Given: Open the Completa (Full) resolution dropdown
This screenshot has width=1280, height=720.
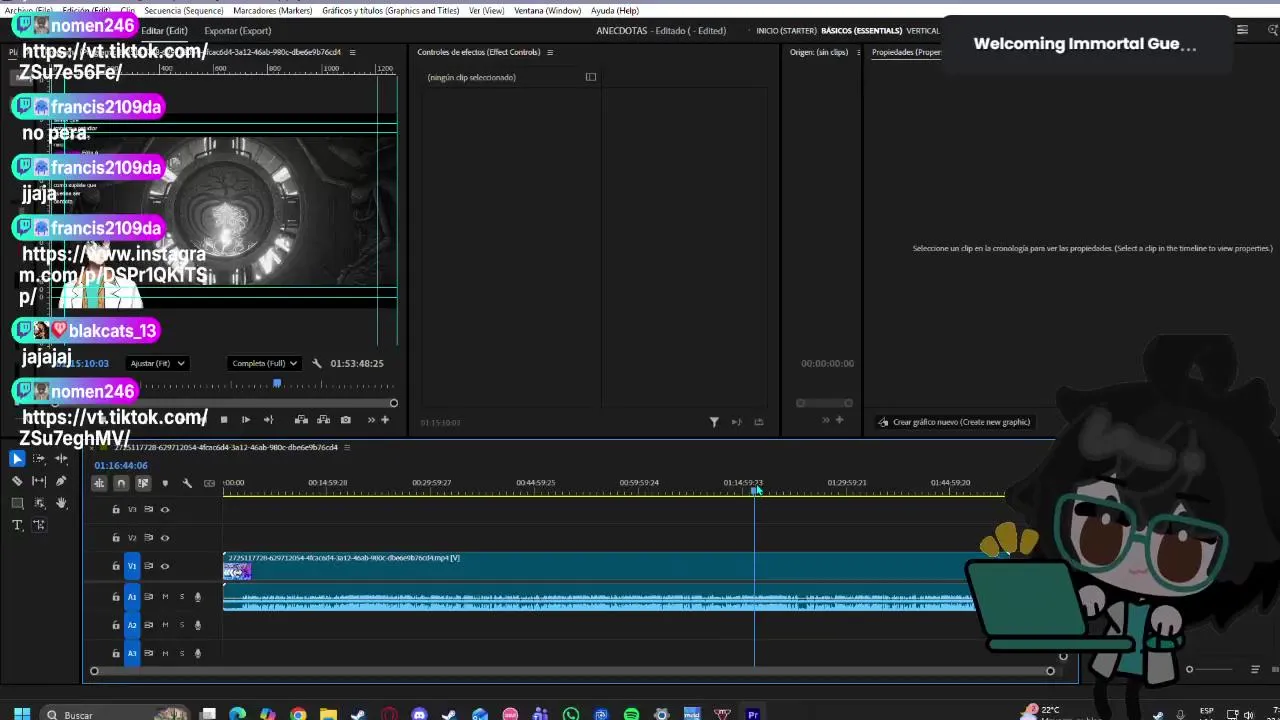Looking at the screenshot, I should tap(264, 363).
